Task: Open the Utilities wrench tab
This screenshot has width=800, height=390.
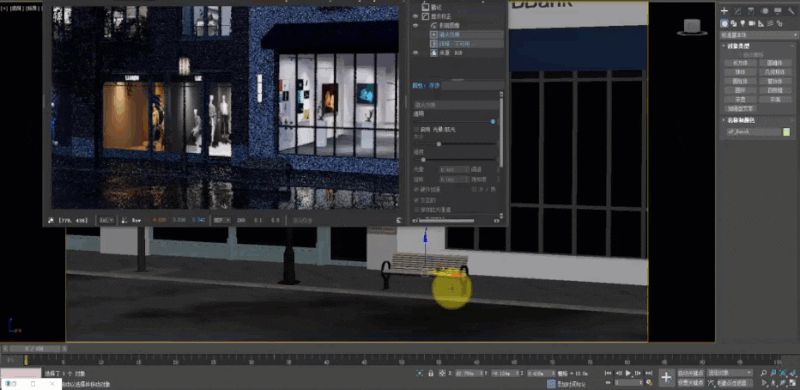Action: click(792, 11)
